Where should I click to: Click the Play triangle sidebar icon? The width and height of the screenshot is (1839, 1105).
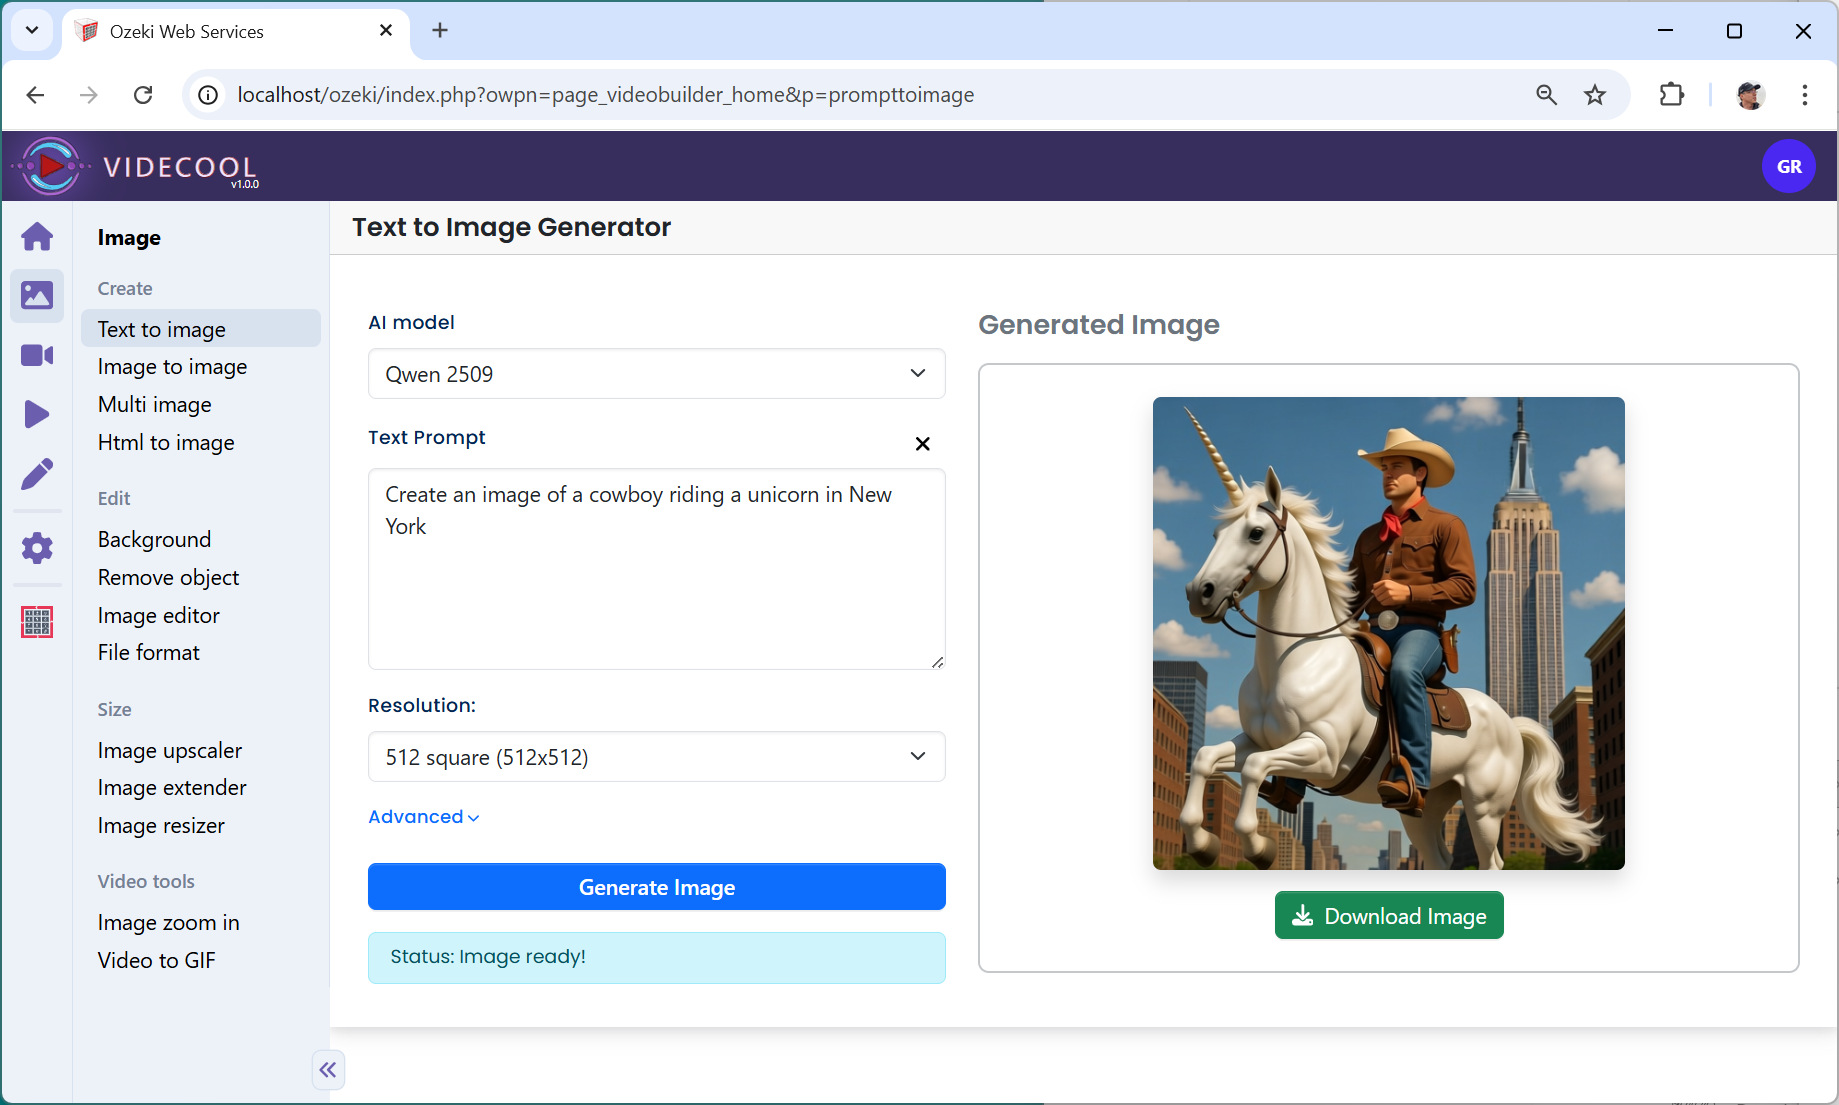[37, 414]
